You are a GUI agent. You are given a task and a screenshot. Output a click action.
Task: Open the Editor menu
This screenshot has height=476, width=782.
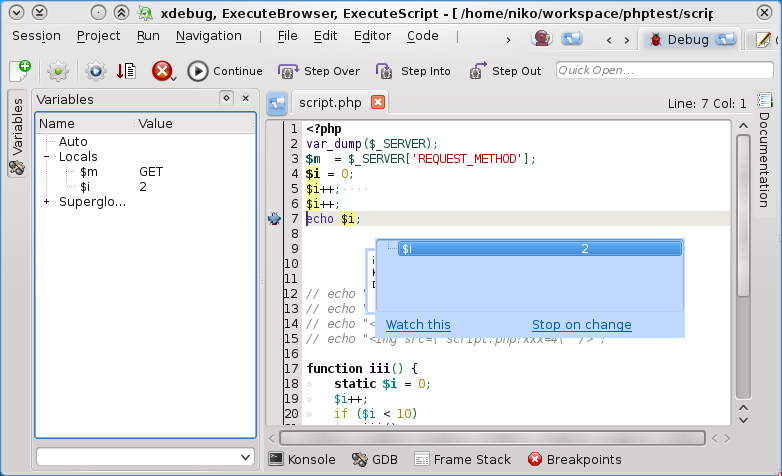372,36
